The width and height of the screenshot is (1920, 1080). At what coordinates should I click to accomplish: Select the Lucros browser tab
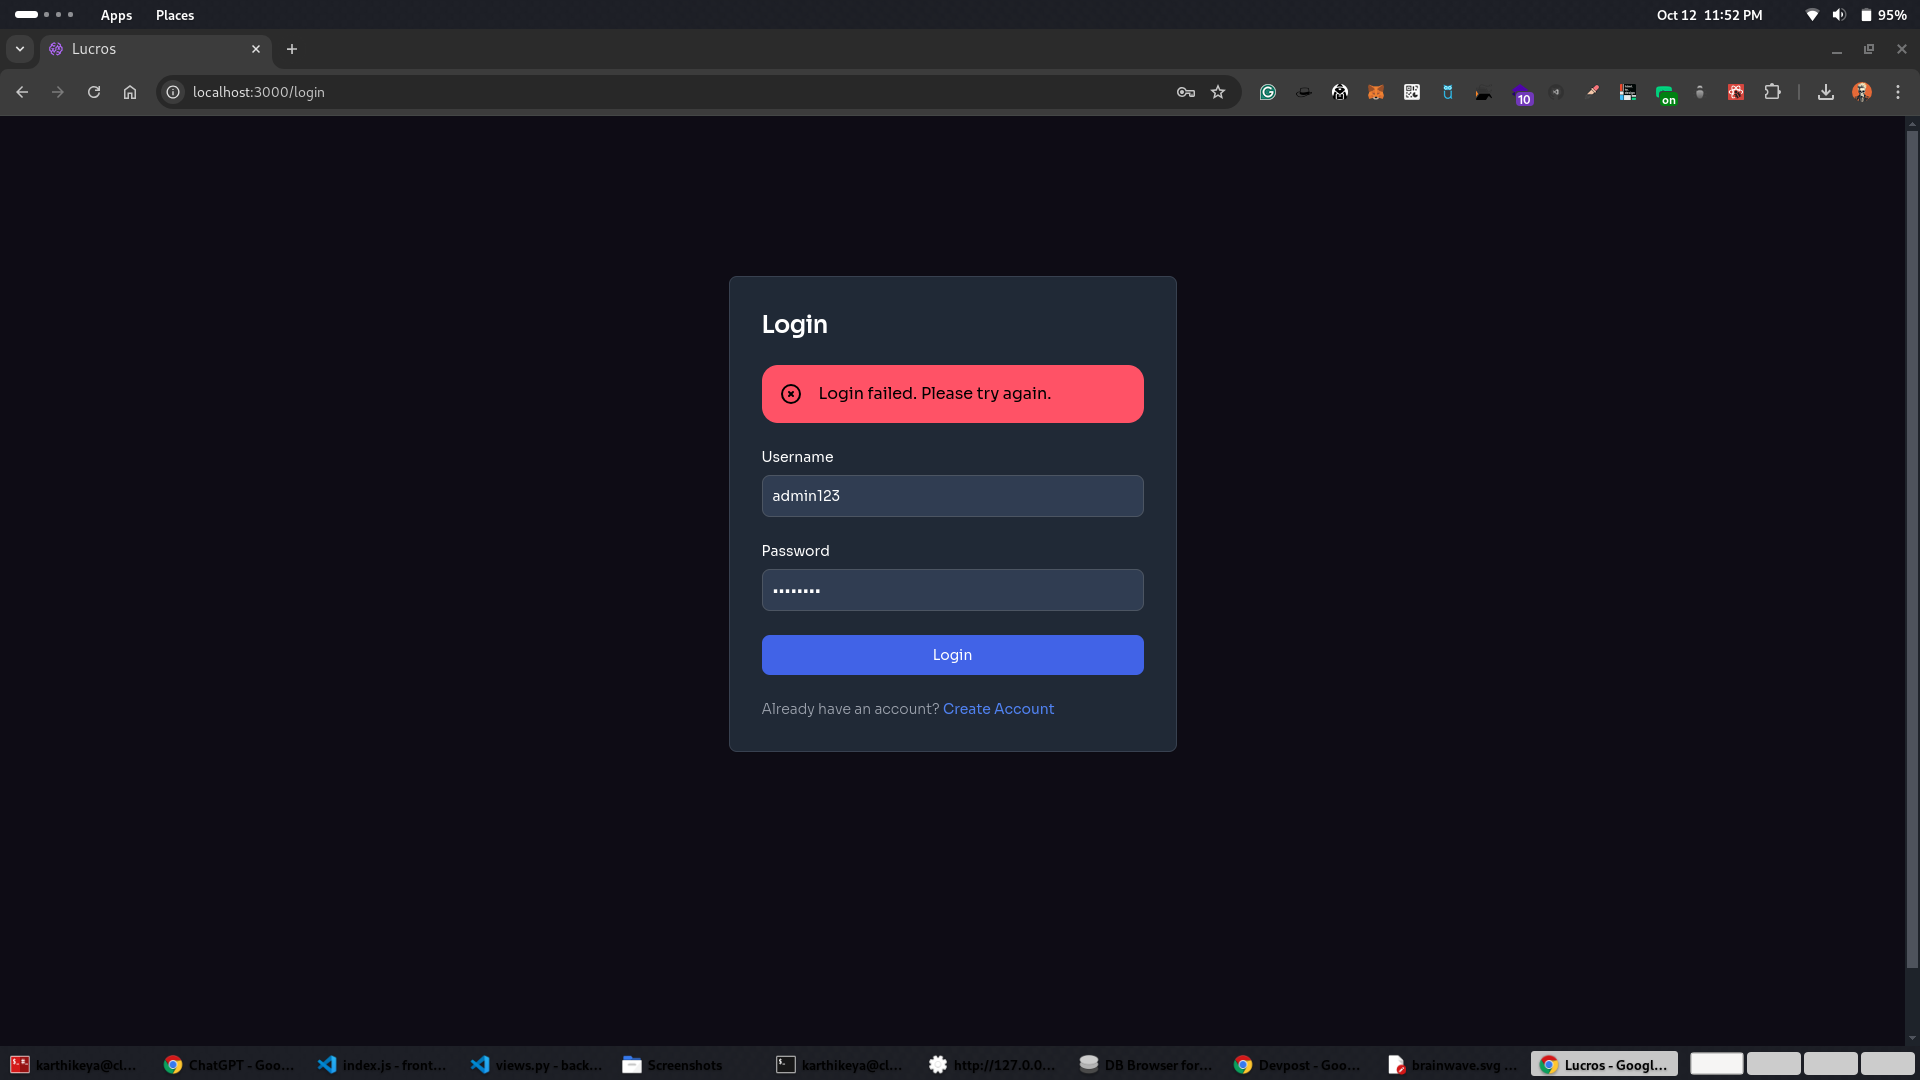[x=150, y=49]
